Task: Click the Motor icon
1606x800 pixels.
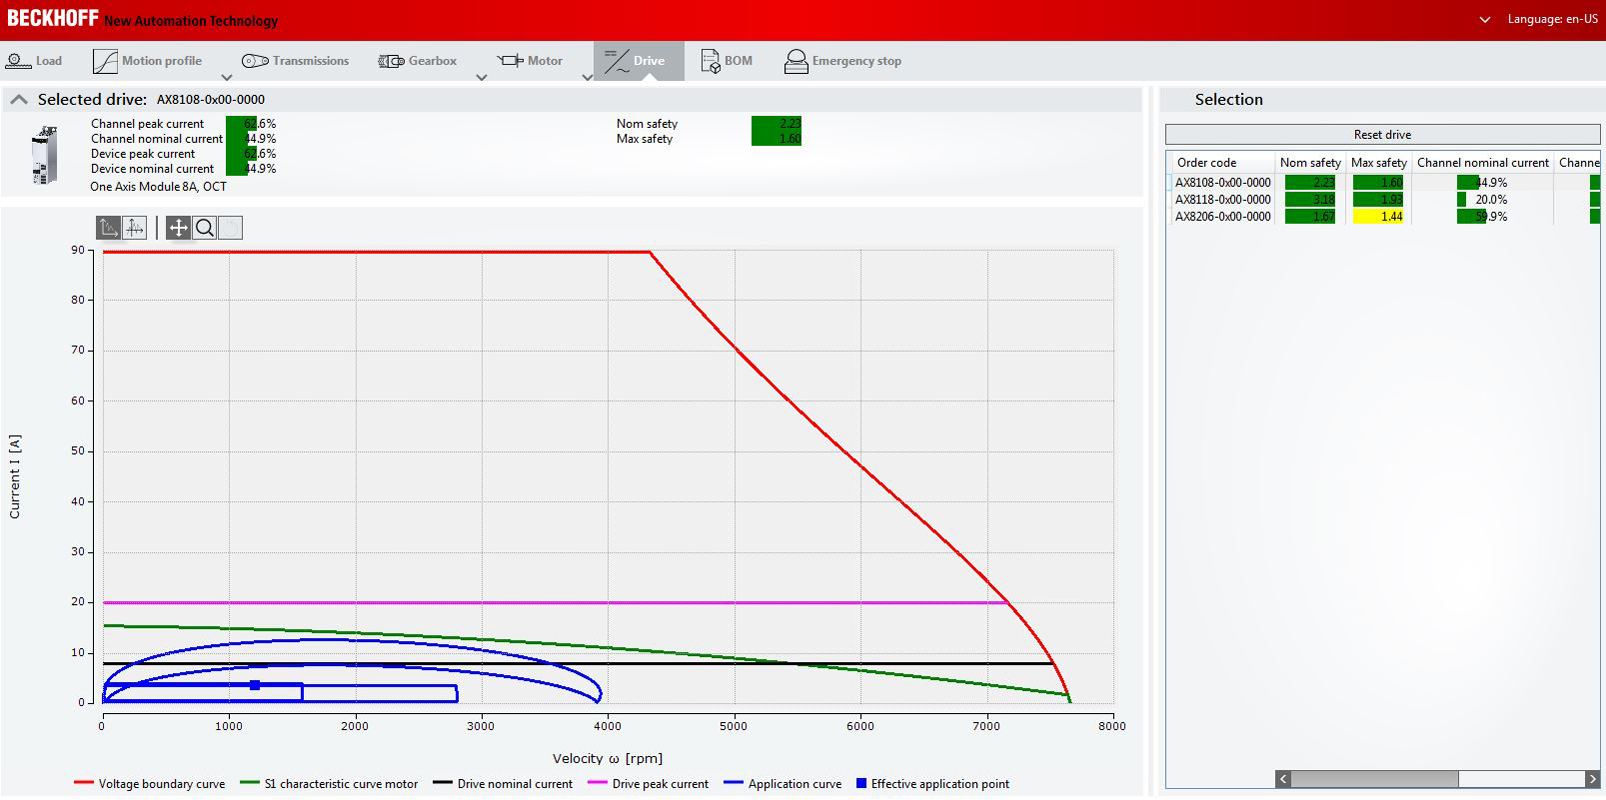Action: 510,61
